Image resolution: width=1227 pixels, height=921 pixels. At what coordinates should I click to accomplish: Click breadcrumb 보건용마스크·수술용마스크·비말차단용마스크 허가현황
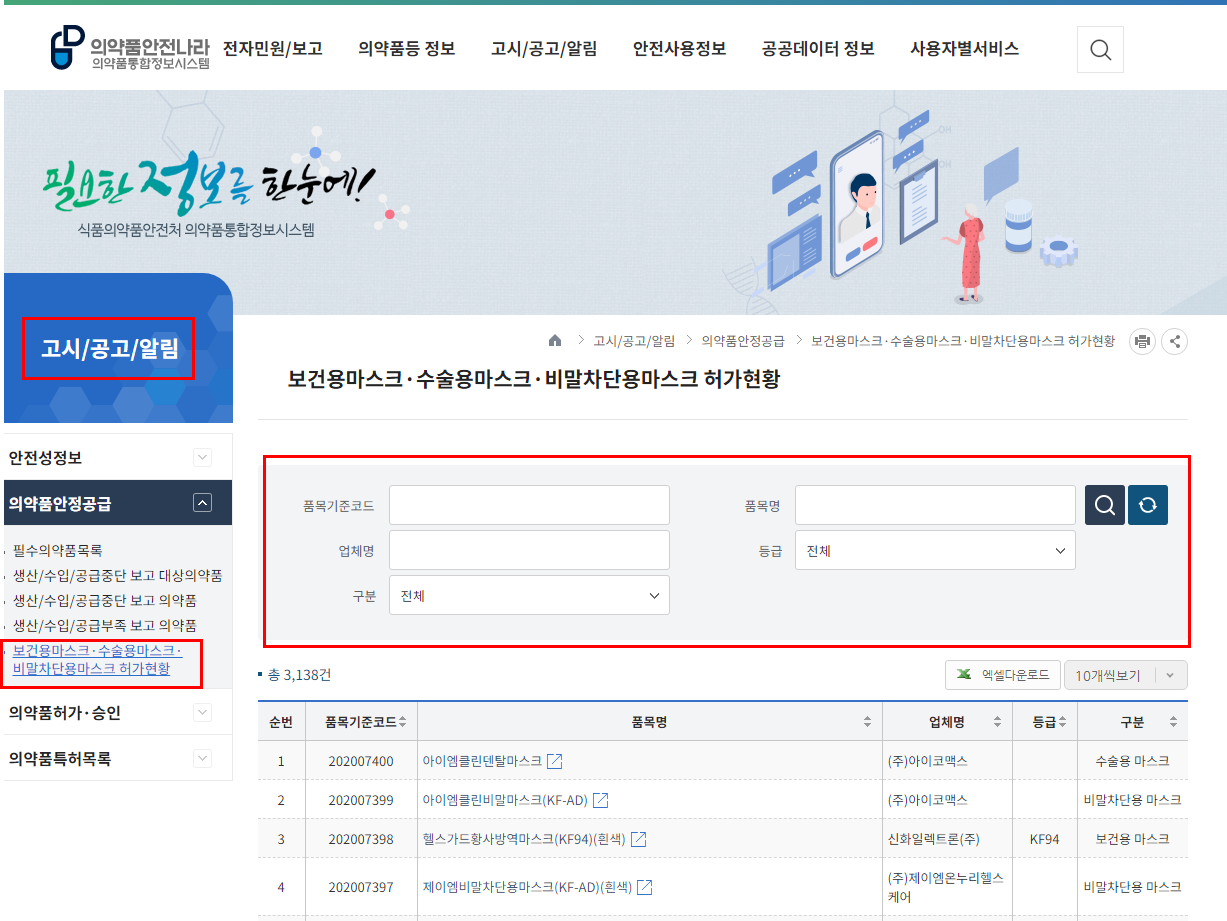pos(963,341)
